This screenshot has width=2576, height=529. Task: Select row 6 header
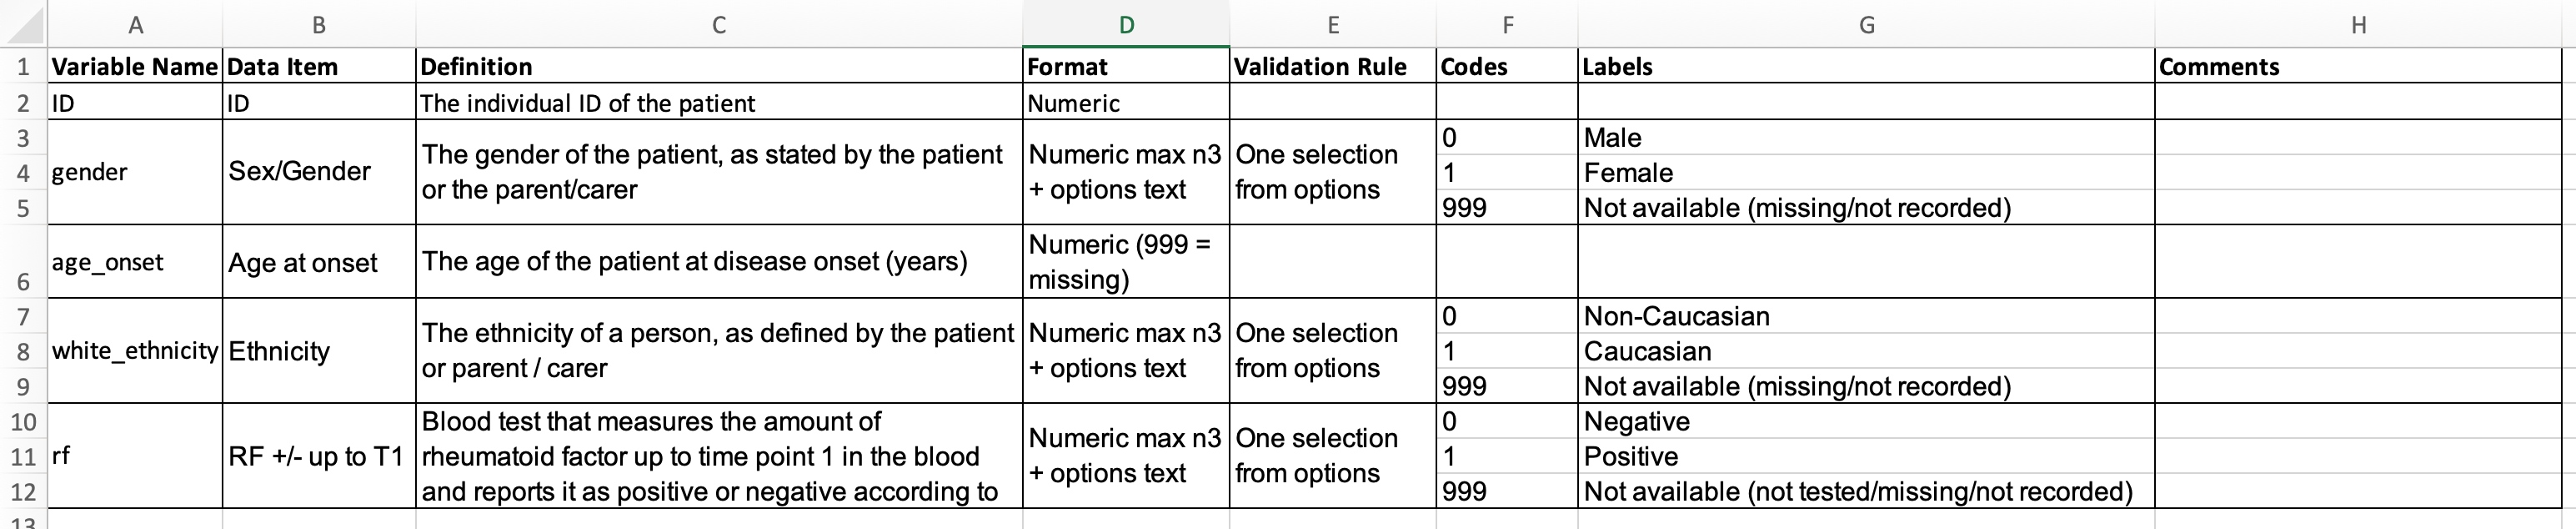pyautogui.click(x=23, y=262)
